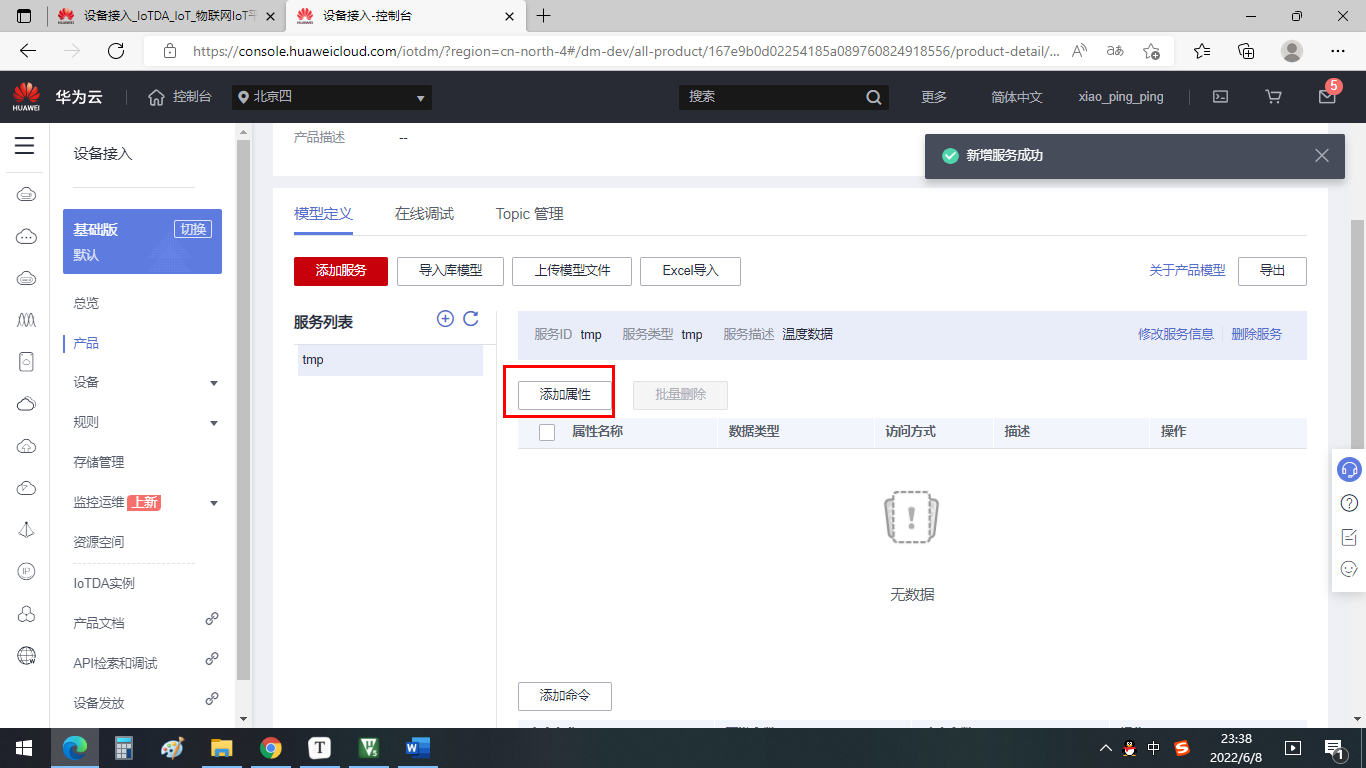Select the tmp service in the list

coord(390,360)
